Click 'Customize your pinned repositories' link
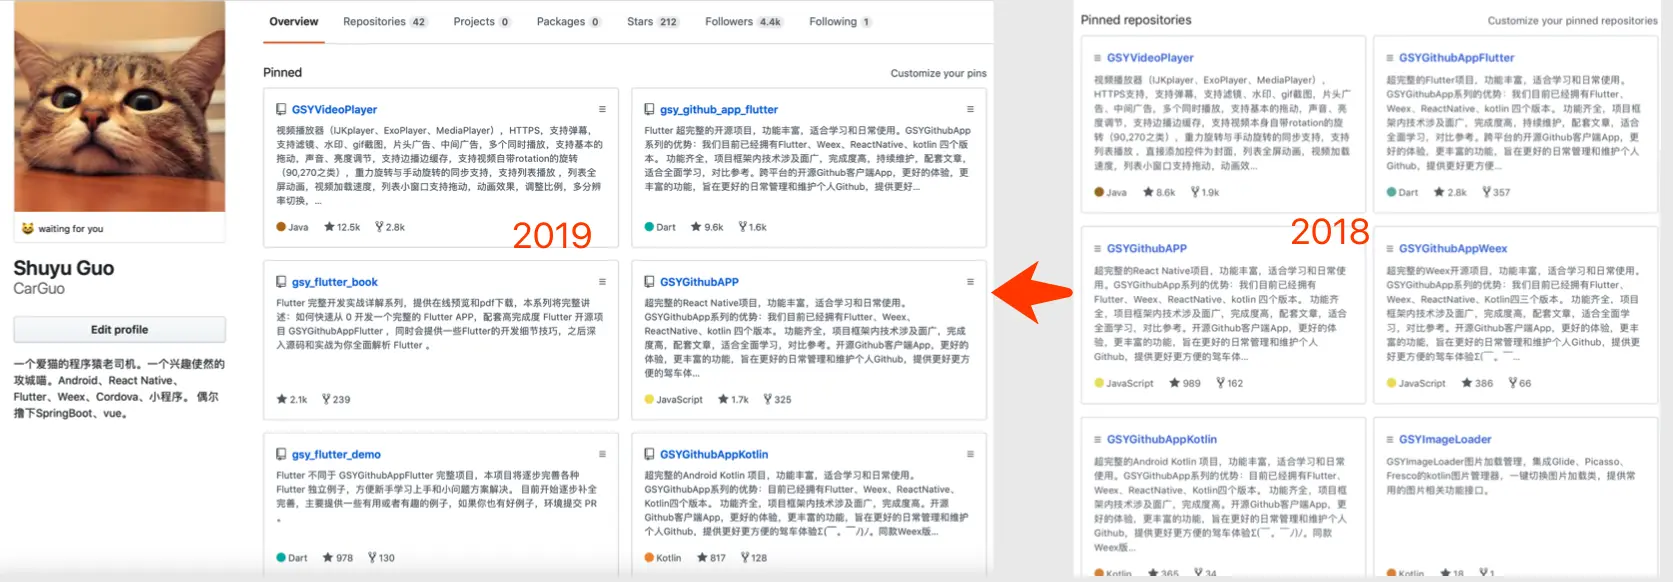Viewport: 1673px width, 582px height. 1572,20
